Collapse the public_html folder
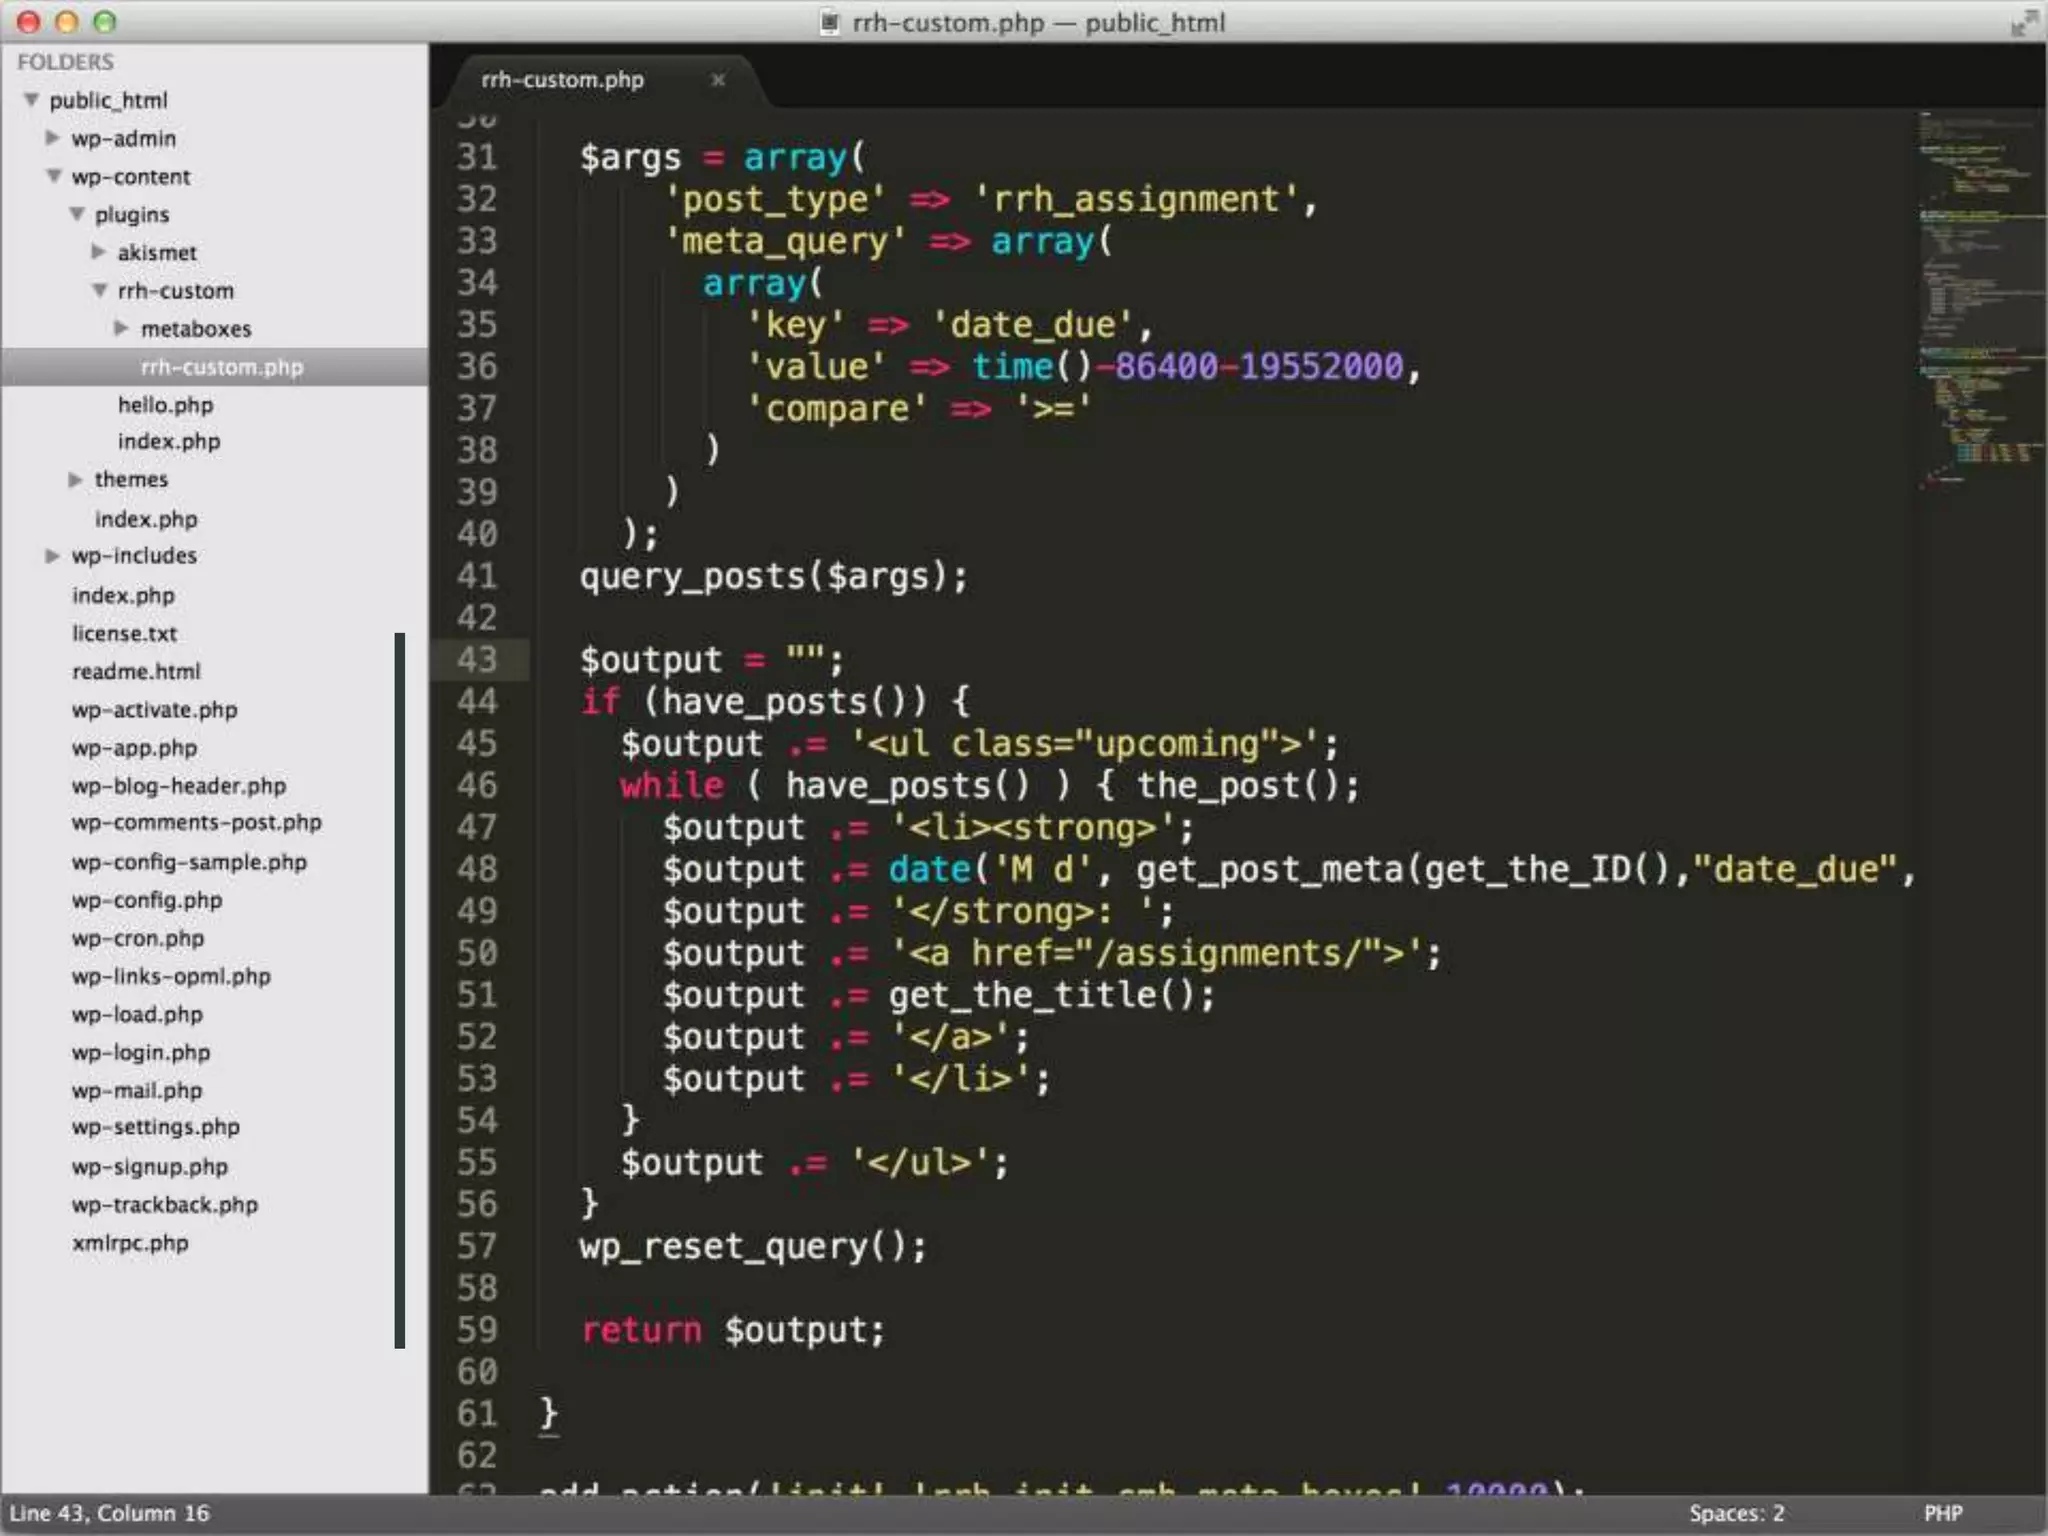2048x1536 pixels. [x=32, y=100]
